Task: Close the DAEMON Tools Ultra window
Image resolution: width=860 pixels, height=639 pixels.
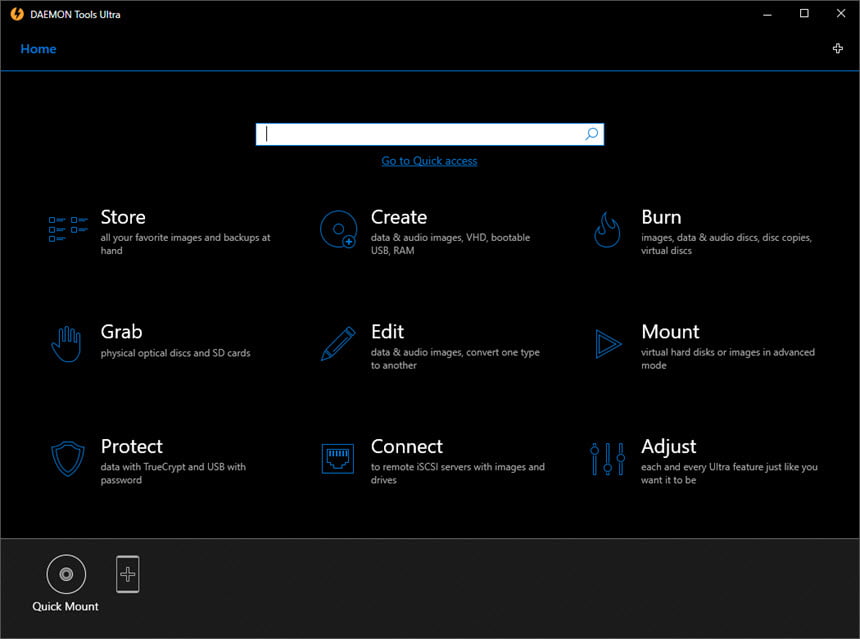Action: [841, 14]
